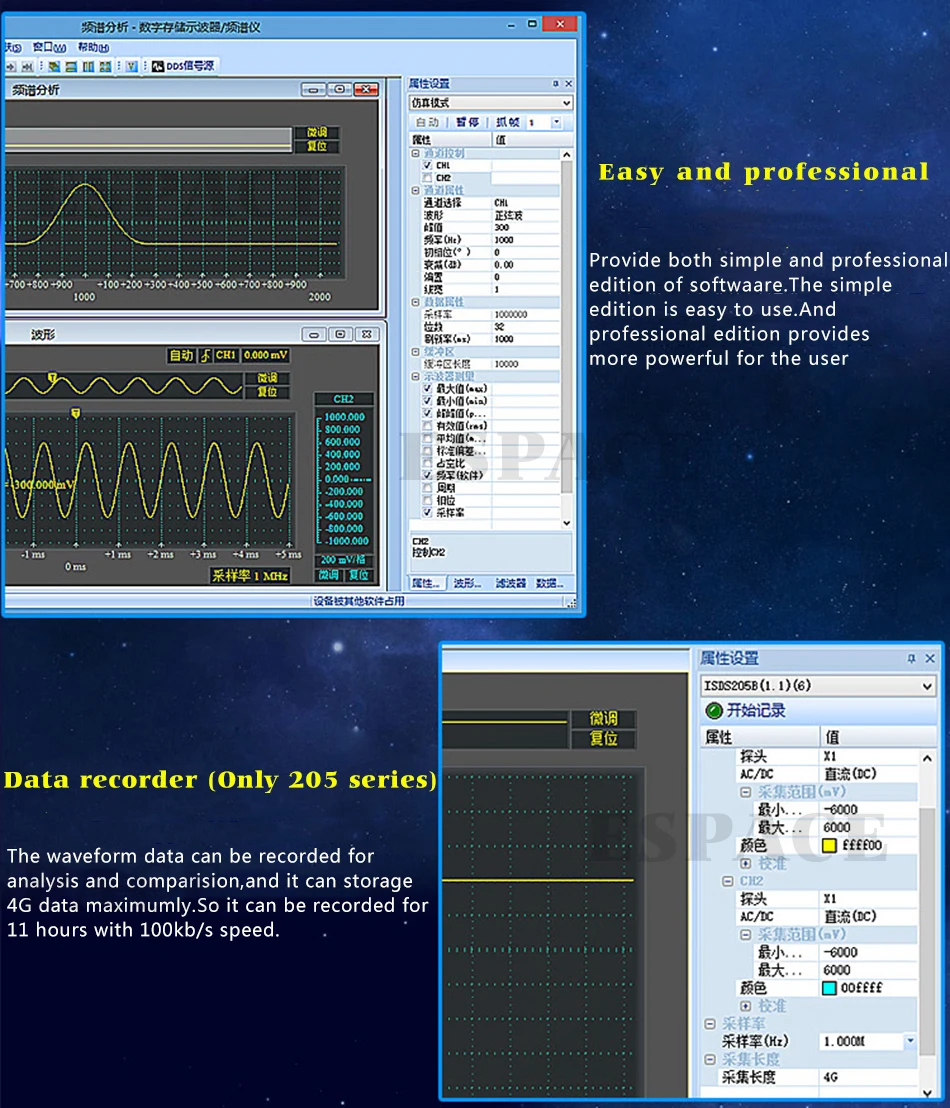Open the DDS信号源 signal source tool
950x1108 pixels.
coord(183,66)
